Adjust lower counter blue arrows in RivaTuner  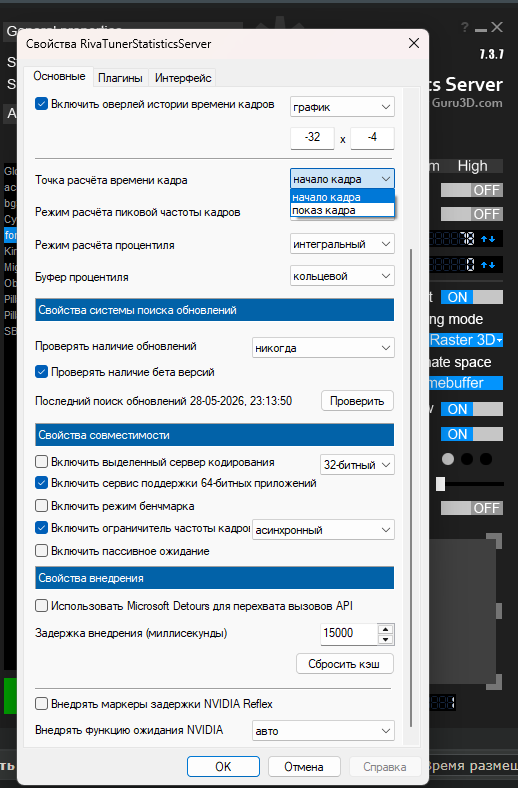(x=488, y=265)
